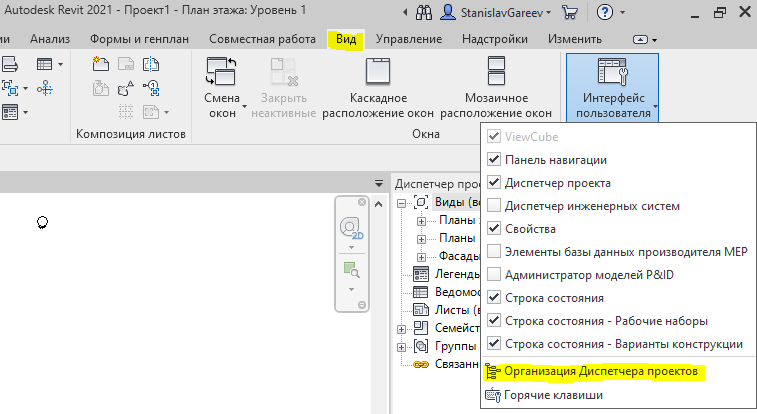This screenshot has width=757, height=414.
Task: Open the Надстройки tab
Action: pos(495,39)
